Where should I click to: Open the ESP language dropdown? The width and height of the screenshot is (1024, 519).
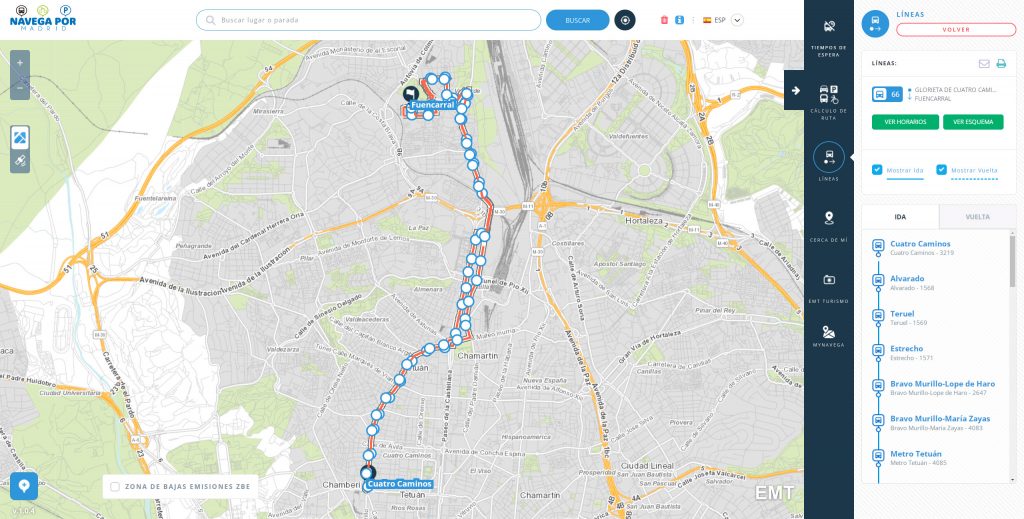tap(737, 20)
